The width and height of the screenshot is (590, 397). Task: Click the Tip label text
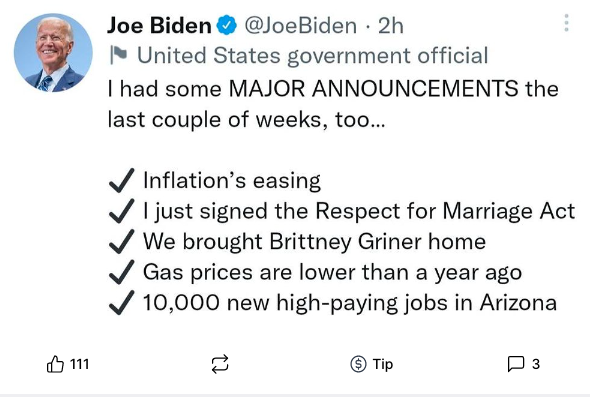coord(383,364)
